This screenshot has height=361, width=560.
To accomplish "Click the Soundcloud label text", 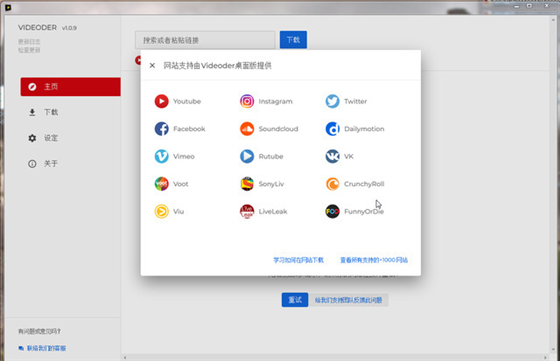I will coord(278,129).
